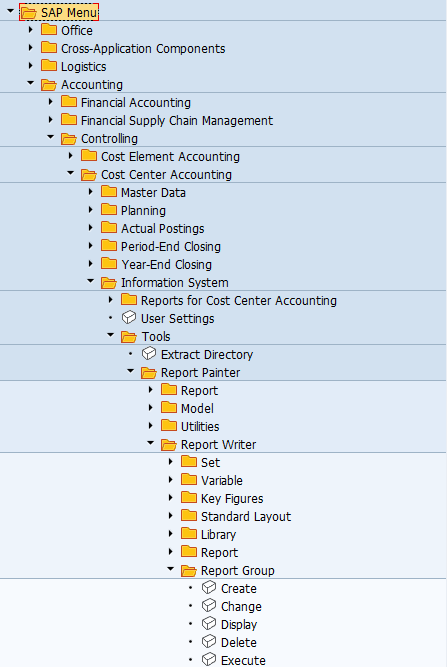Select the Library label
The image size is (447, 667).
pyautogui.click(x=218, y=535)
